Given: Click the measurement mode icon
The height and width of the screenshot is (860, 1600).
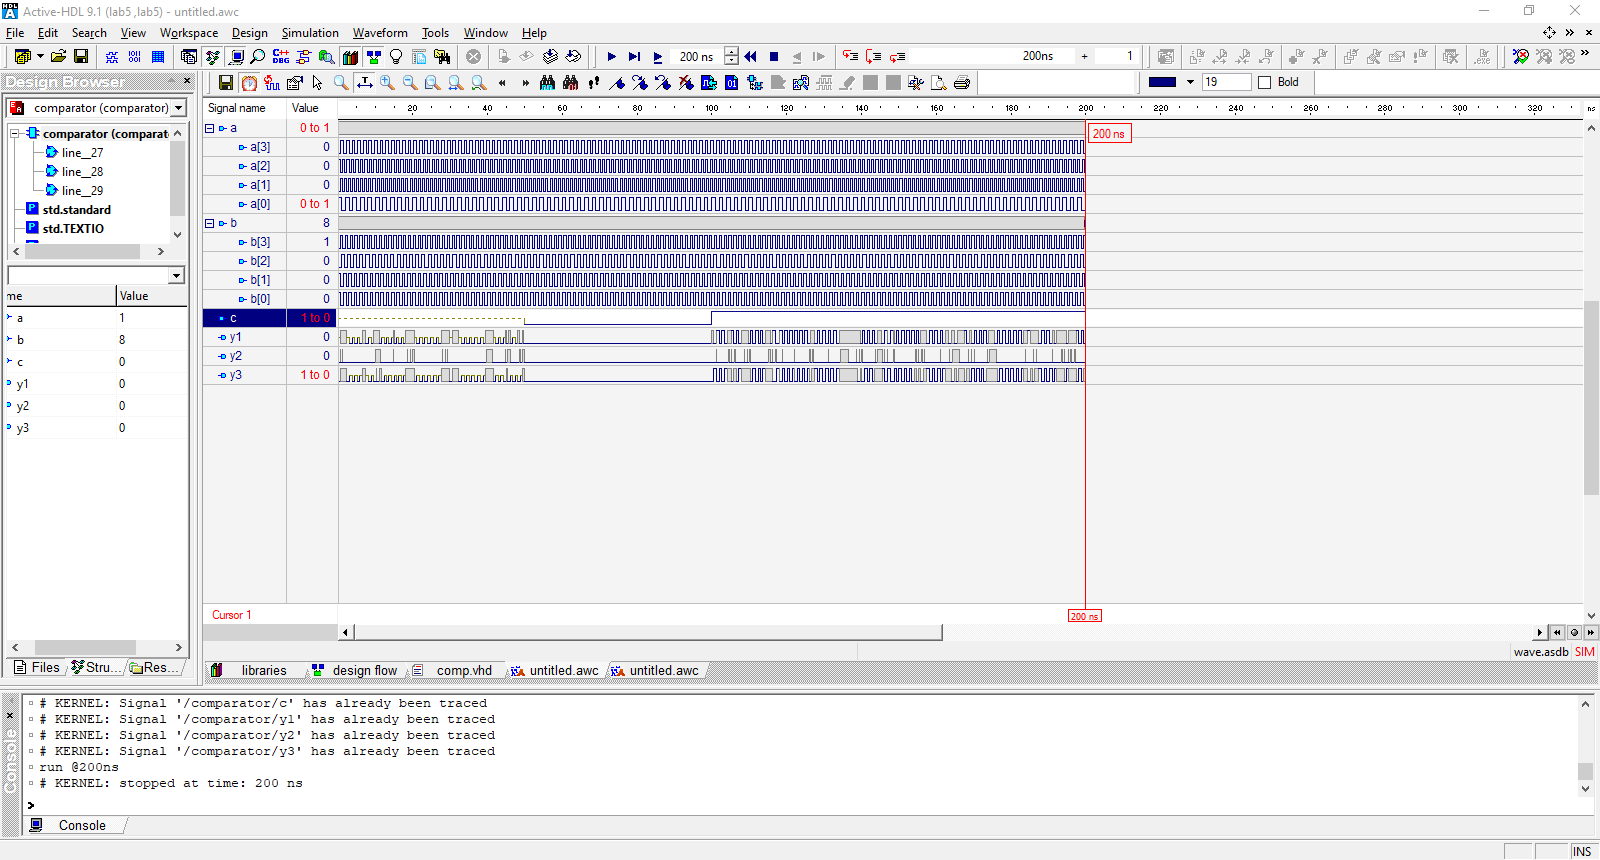Looking at the screenshot, I should [365, 83].
